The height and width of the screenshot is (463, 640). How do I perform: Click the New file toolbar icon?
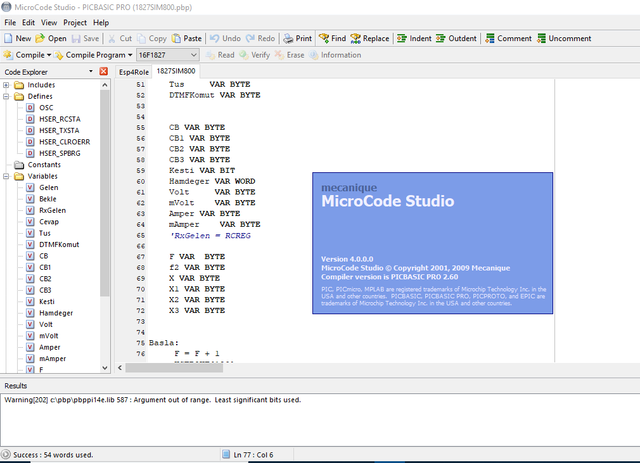[x=8, y=38]
